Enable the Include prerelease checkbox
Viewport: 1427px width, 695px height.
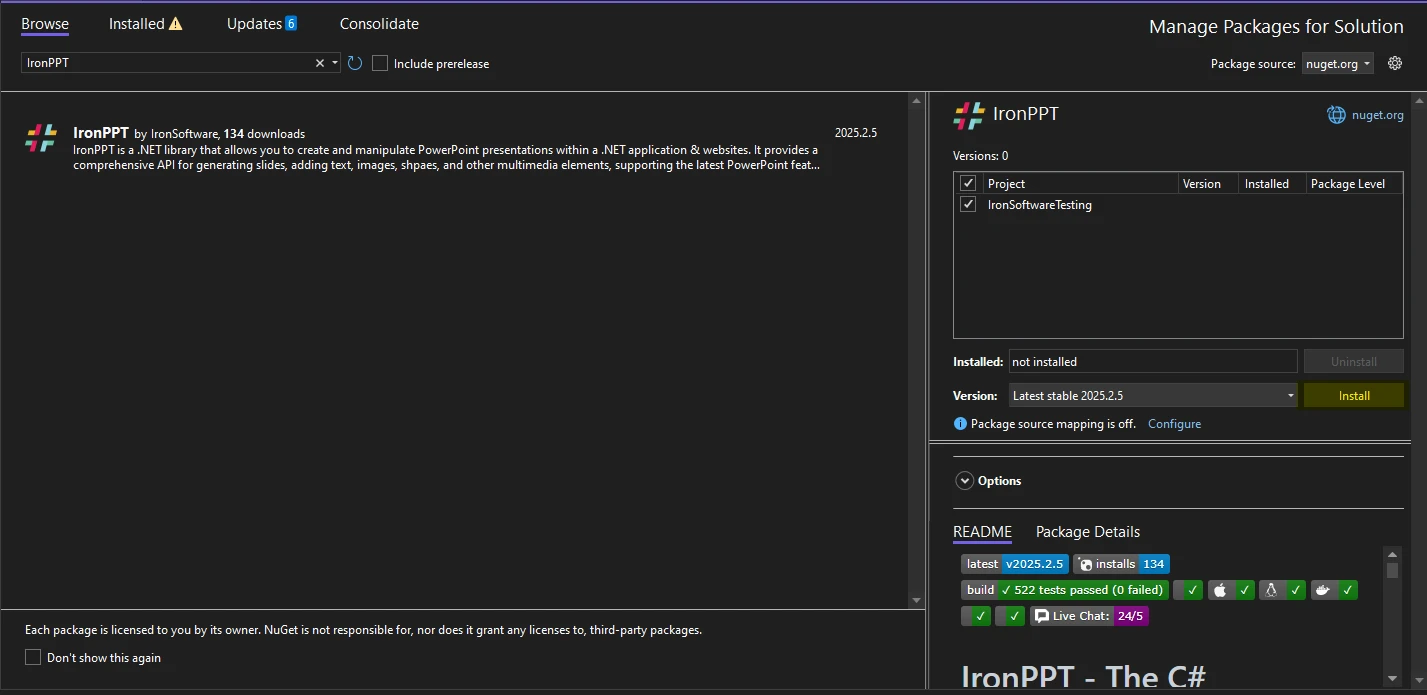[380, 63]
